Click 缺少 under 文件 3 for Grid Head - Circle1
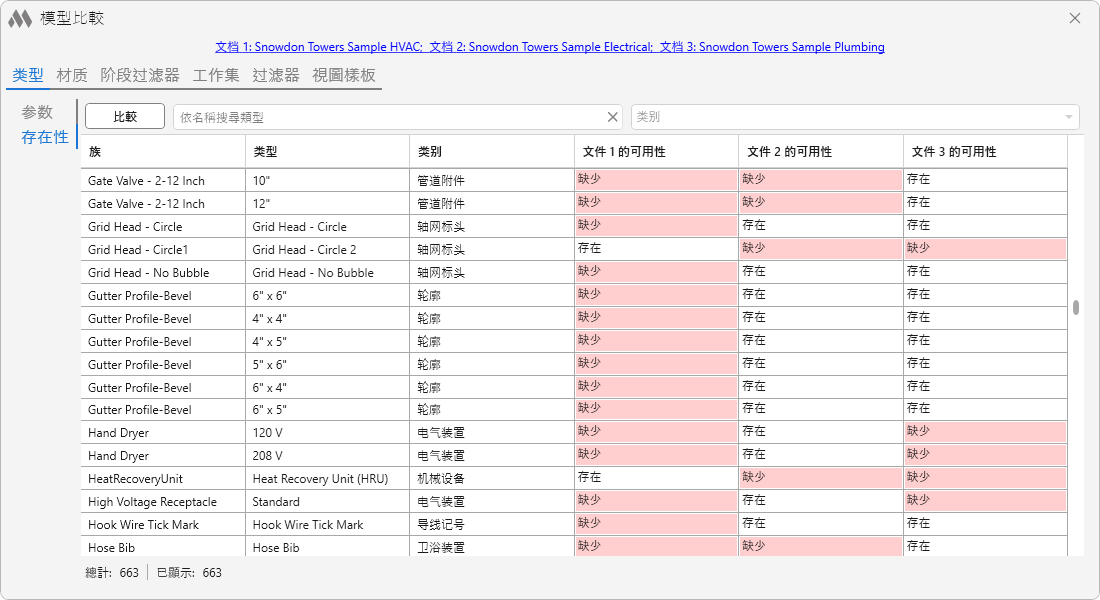The image size is (1100, 600). (x=986, y=250)
